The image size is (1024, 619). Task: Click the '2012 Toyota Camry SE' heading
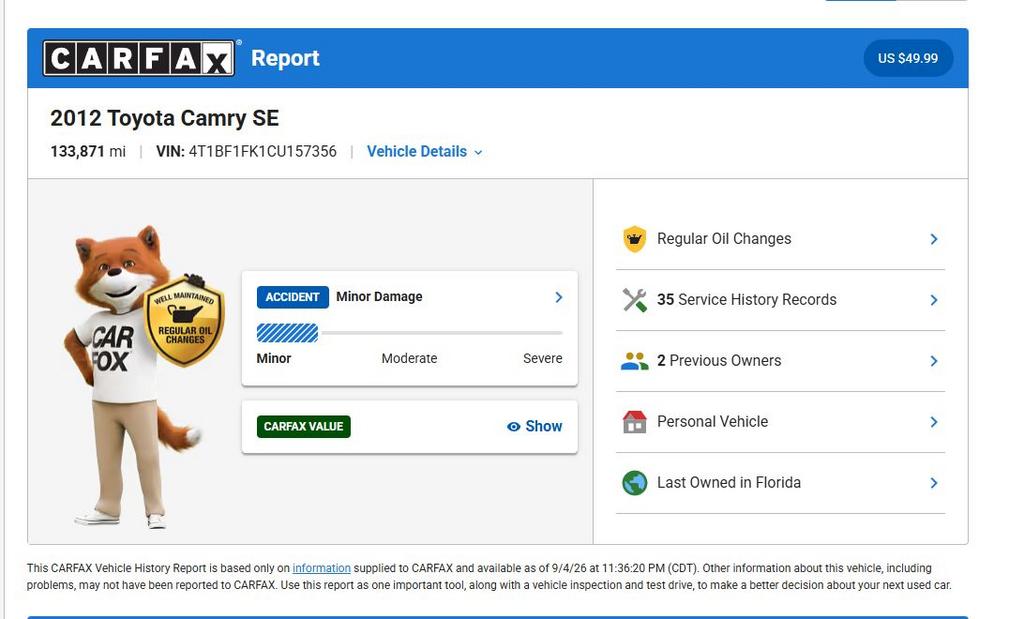[x=165, y=118]
